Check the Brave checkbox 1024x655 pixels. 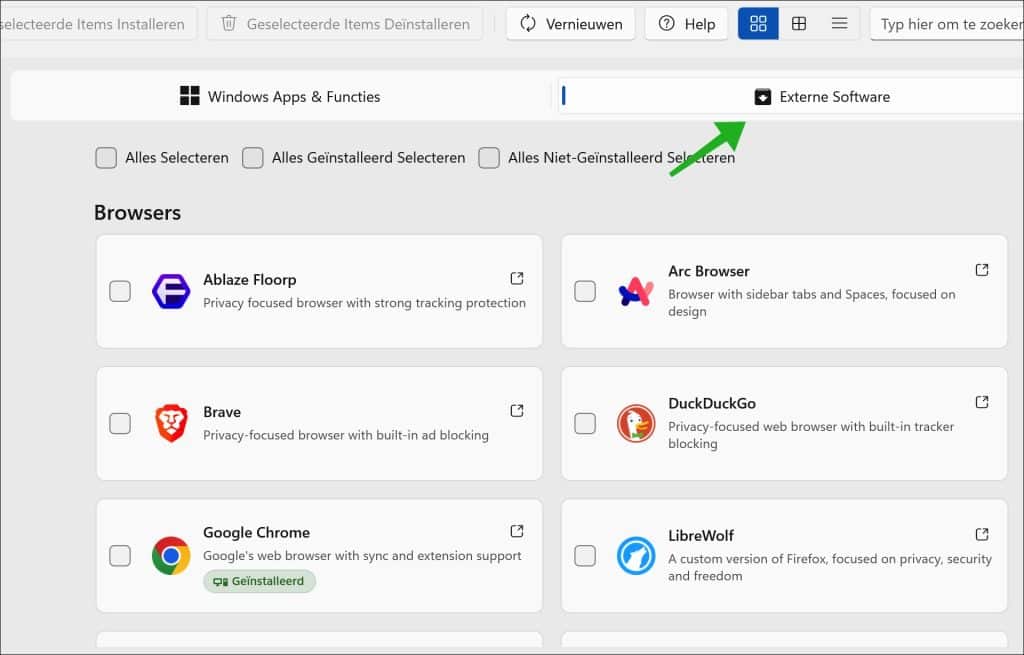(120, 423)
